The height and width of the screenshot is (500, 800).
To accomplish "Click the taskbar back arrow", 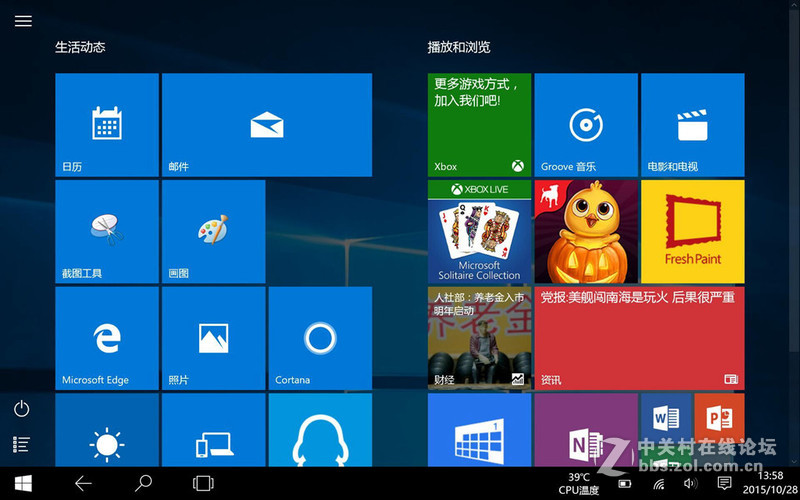I will tap(83, 483).
